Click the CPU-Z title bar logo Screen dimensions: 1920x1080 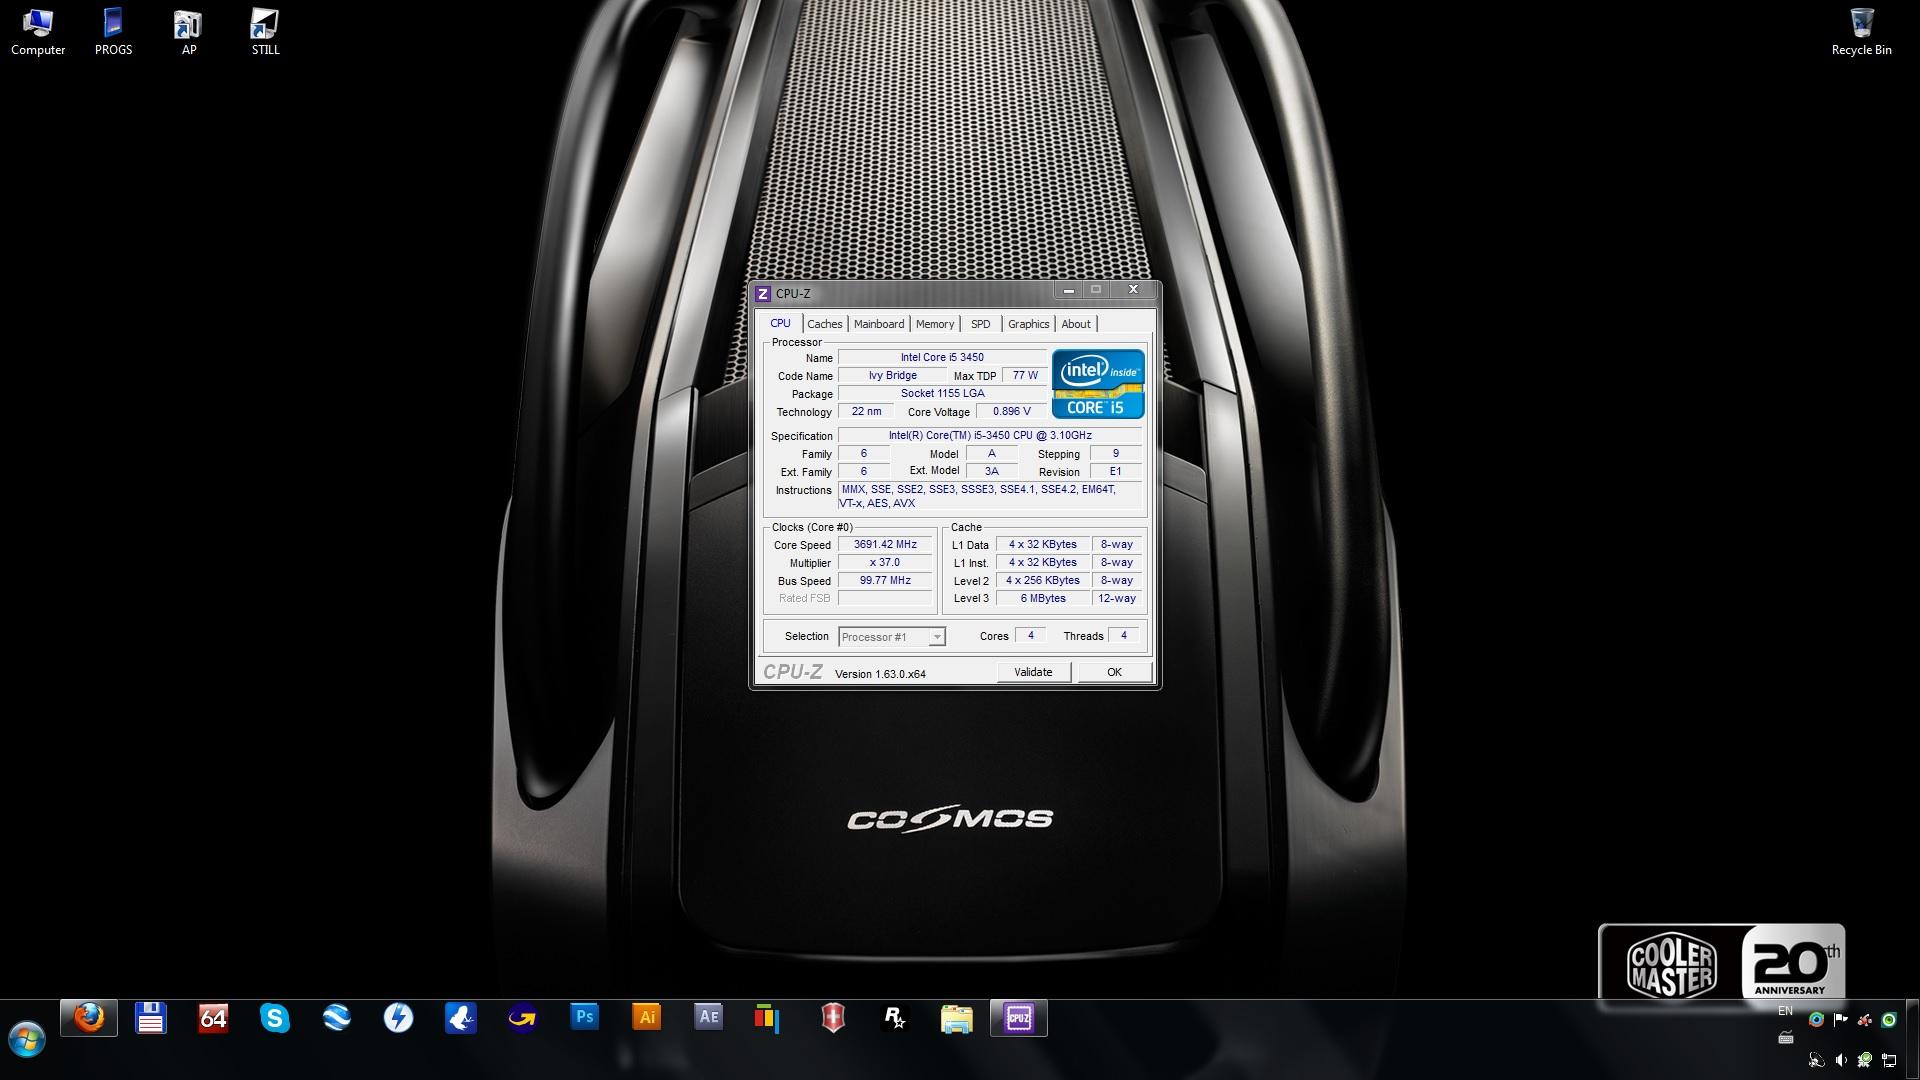click(x=763, y=293)
